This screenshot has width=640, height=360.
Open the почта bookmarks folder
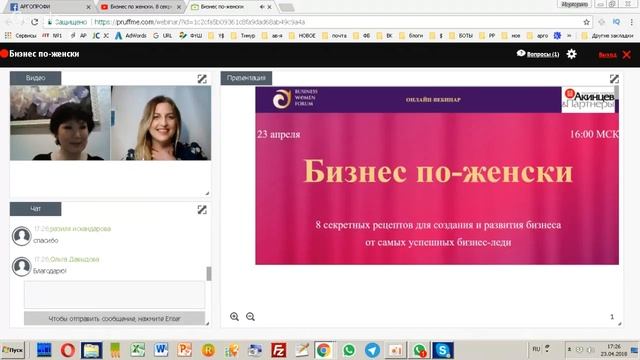pyautogui.click(x=335, y=36)
